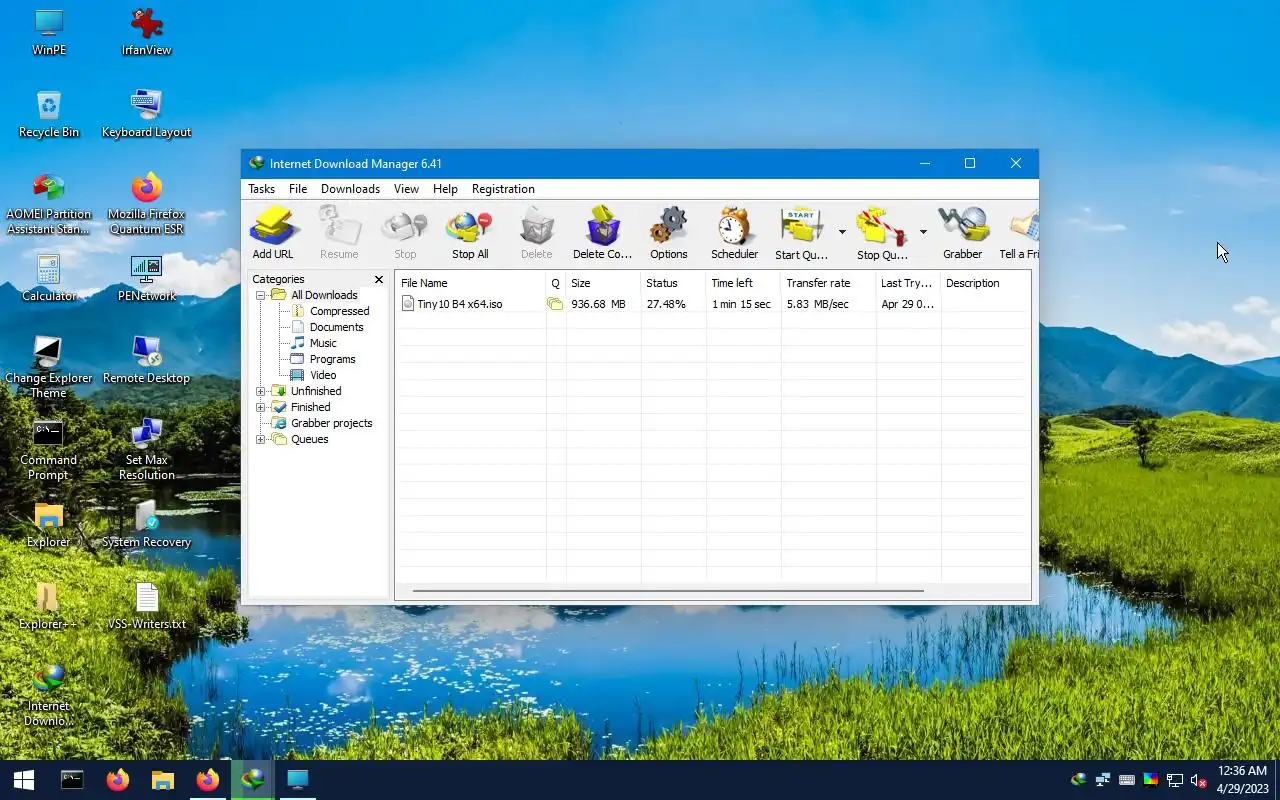Open Start Queue dropdown arrow
The height and width of the screenshot is (800, 1280).
tap(842, 232)
